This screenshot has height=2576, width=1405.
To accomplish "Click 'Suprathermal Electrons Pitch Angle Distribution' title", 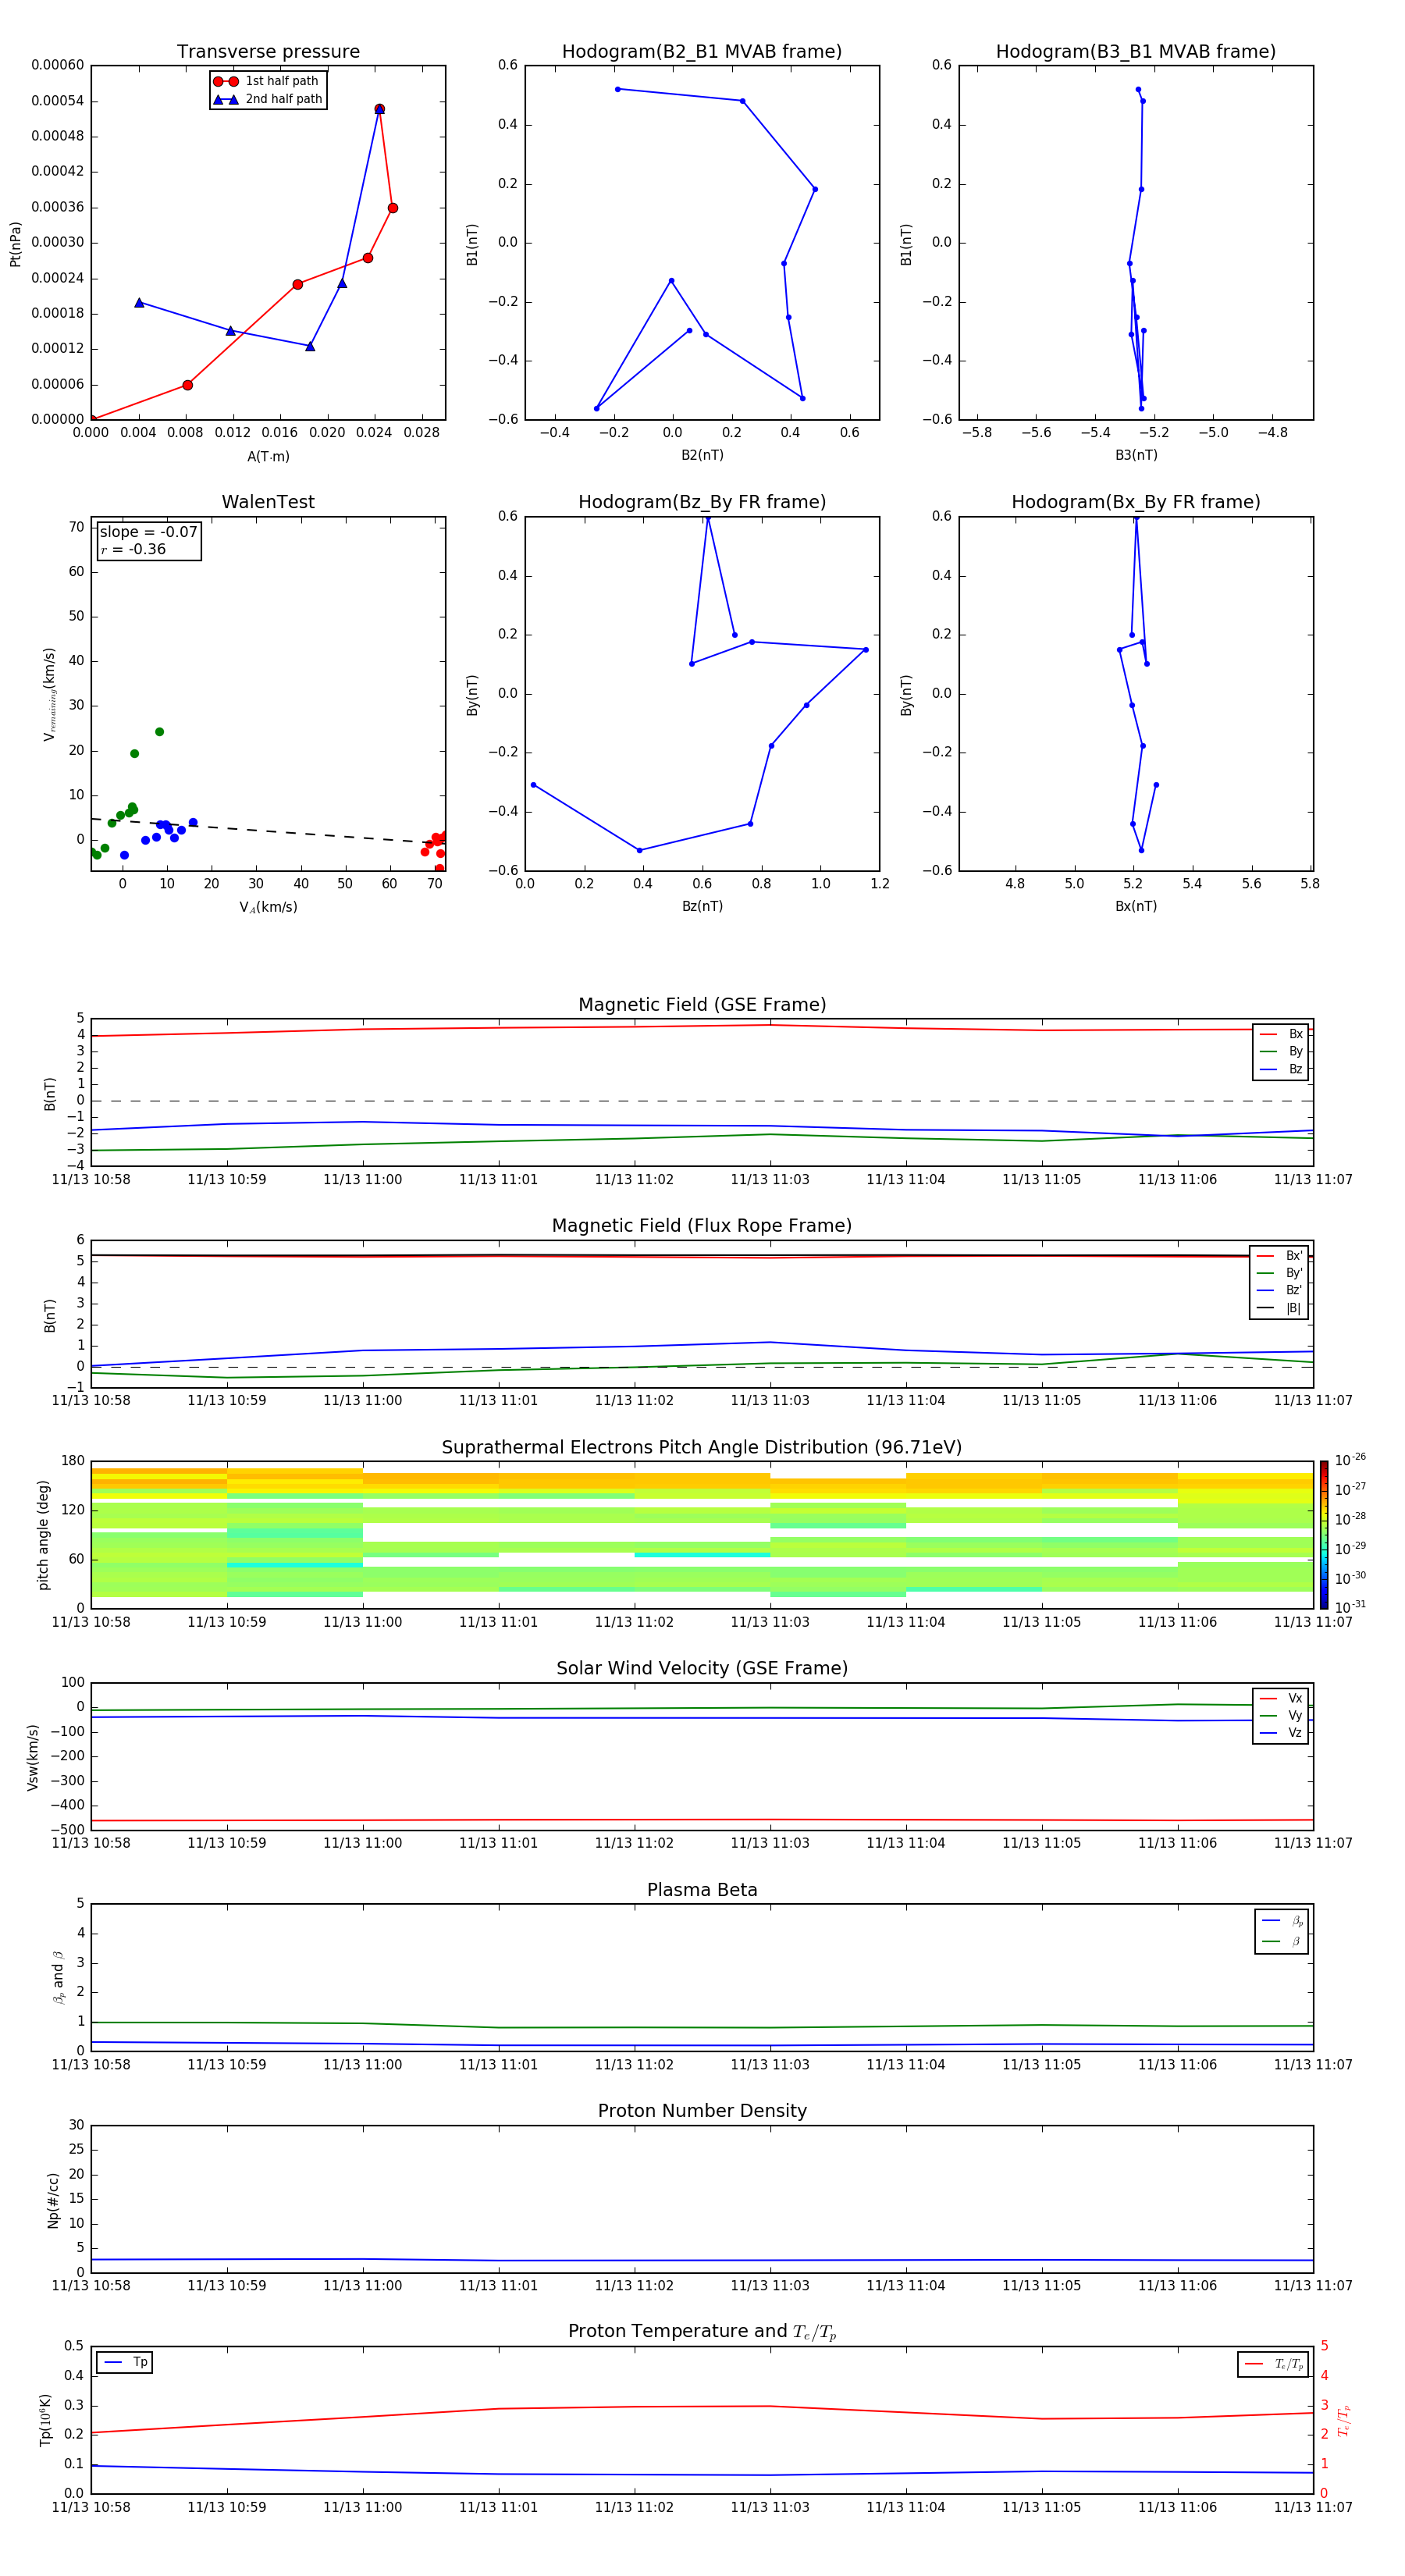I will [x=702, y=1448].
